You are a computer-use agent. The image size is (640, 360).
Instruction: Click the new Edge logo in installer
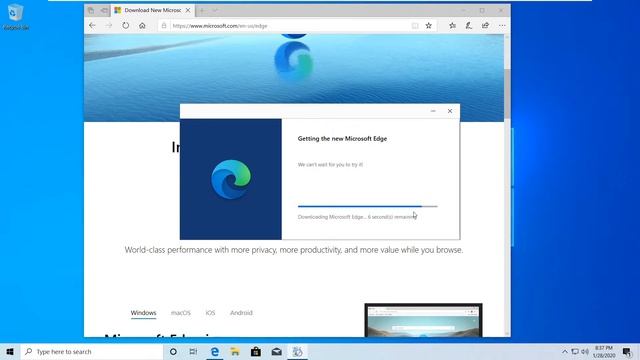[x=231, y=180]
